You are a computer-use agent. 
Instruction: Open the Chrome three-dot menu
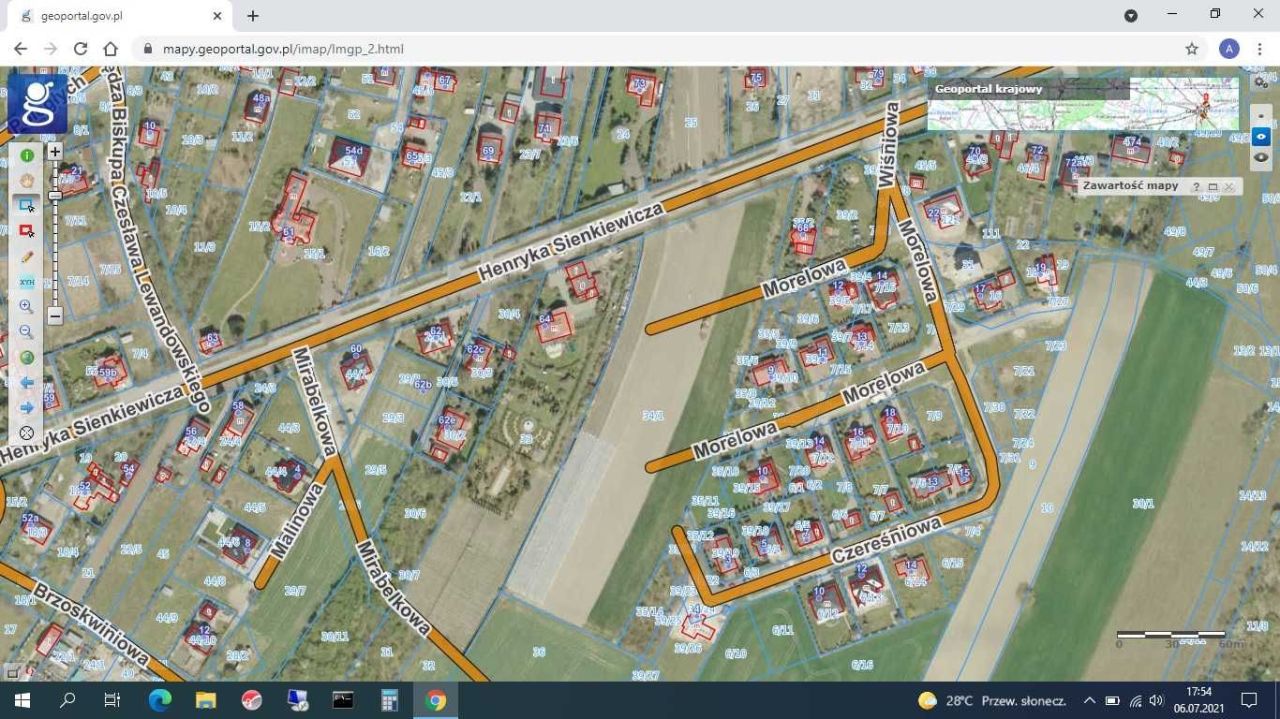coord(1260,48)
